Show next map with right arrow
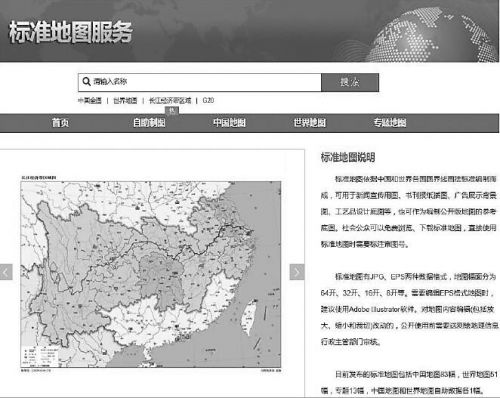Image resolution: width=500 pixels, height=398 pixels. (x=297, y=272)
